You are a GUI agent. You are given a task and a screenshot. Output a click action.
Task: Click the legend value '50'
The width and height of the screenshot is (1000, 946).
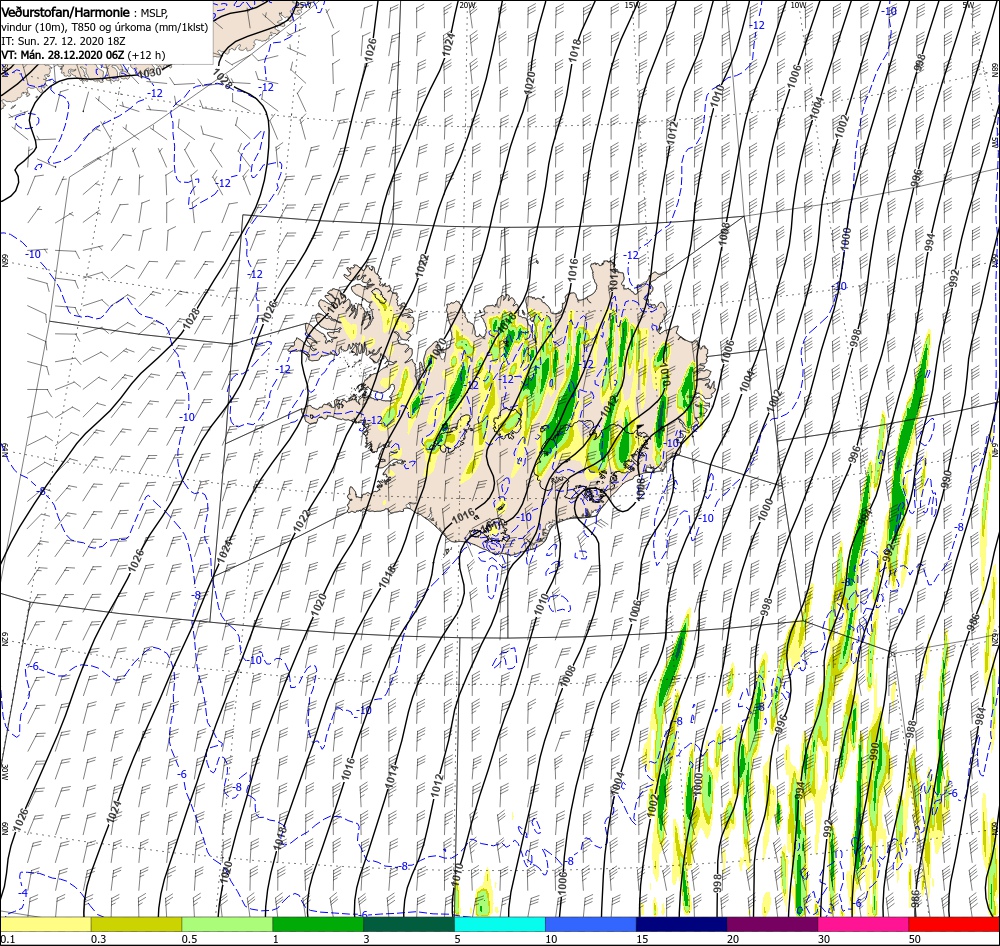[915, 939]
